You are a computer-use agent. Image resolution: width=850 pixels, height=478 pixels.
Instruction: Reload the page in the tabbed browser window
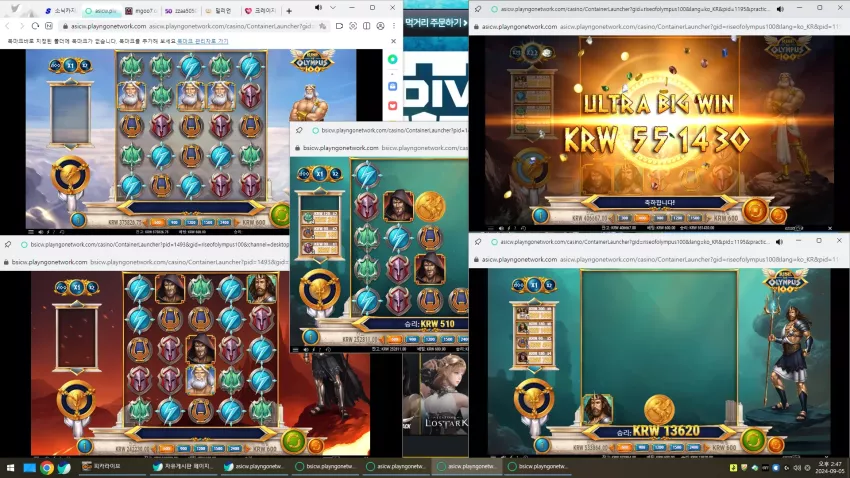[35, 26]
